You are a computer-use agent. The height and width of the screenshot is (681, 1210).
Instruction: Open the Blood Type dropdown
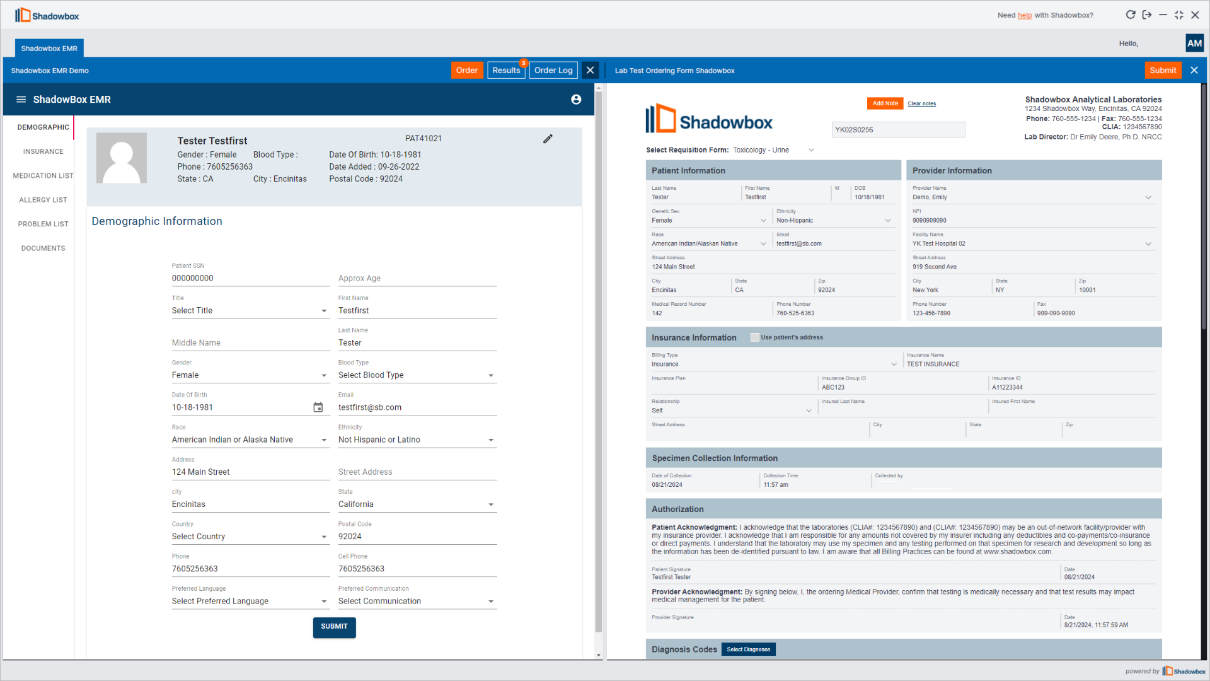tap(417, 375)
